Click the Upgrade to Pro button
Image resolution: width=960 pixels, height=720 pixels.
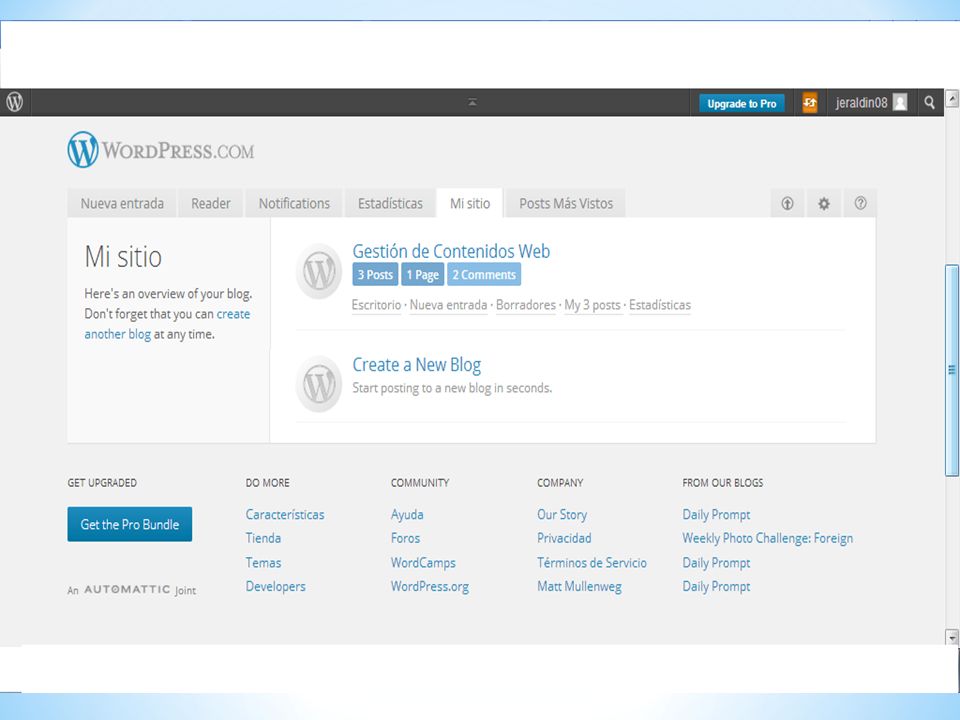click(741, 103)
